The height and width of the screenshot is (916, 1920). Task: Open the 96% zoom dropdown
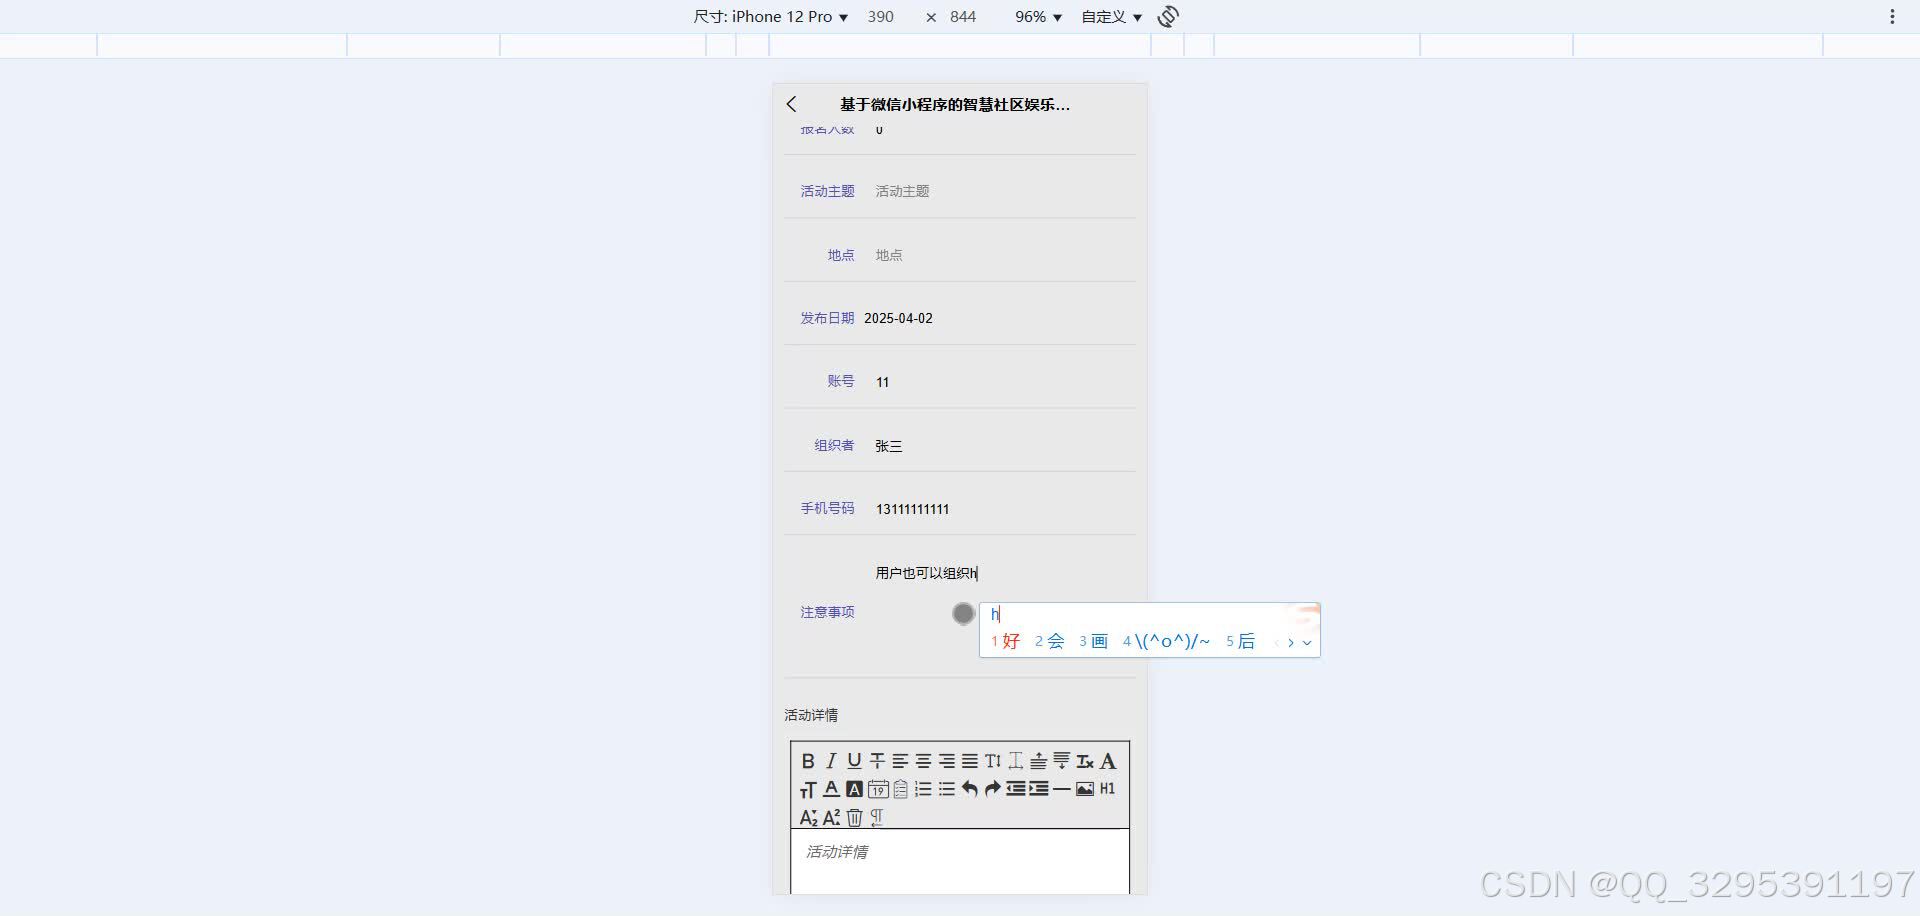[1036, 16]
